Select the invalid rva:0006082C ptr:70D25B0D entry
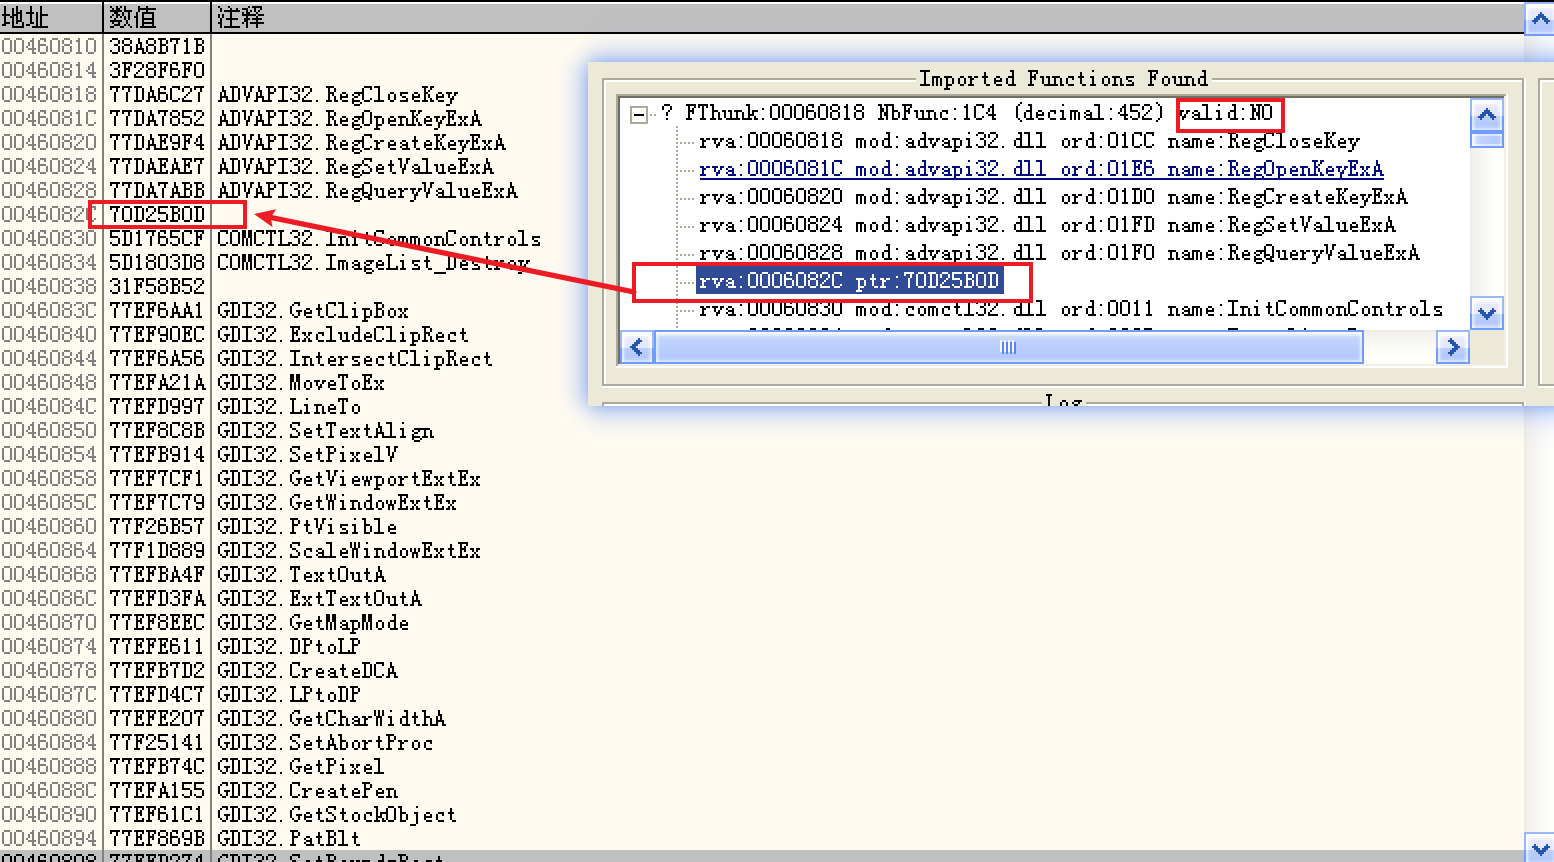Viewport: 1554px width, 862px height. click(x=849, y=281)
